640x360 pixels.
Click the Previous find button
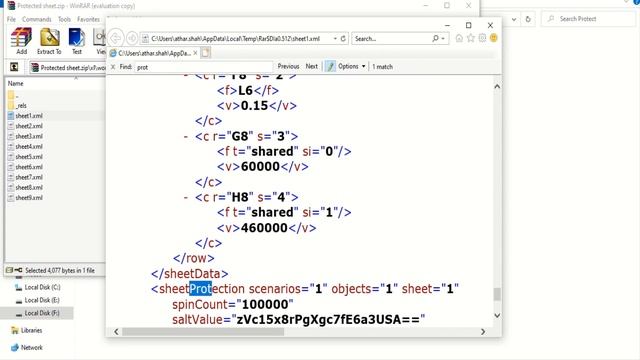click(x=288, y=66)
